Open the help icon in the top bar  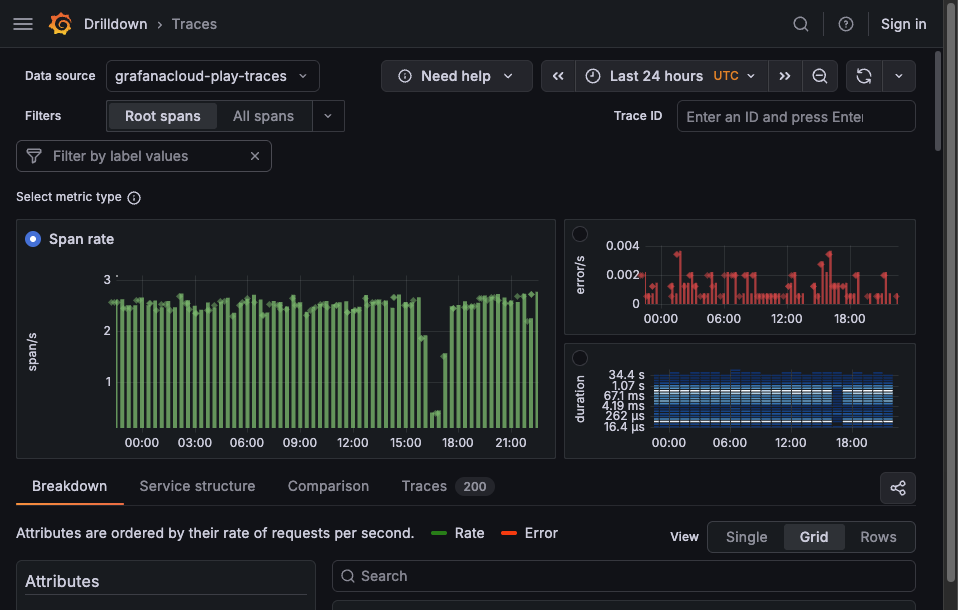[x=845, y=23]
